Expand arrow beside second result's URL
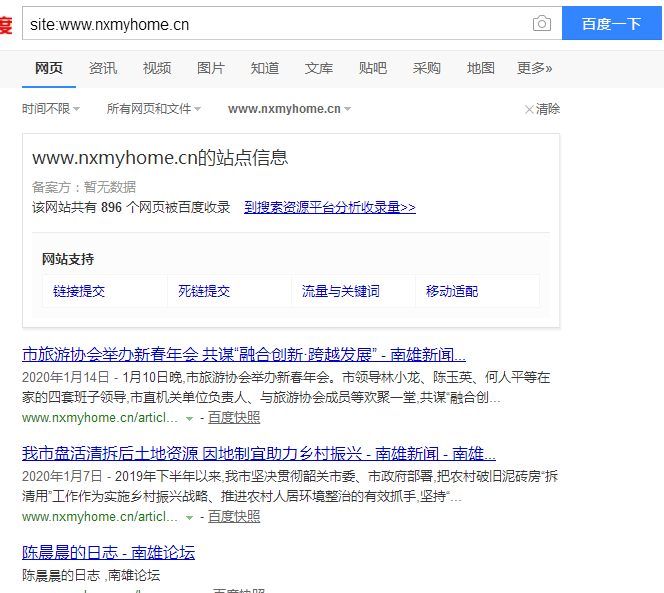 coord(189,518)
